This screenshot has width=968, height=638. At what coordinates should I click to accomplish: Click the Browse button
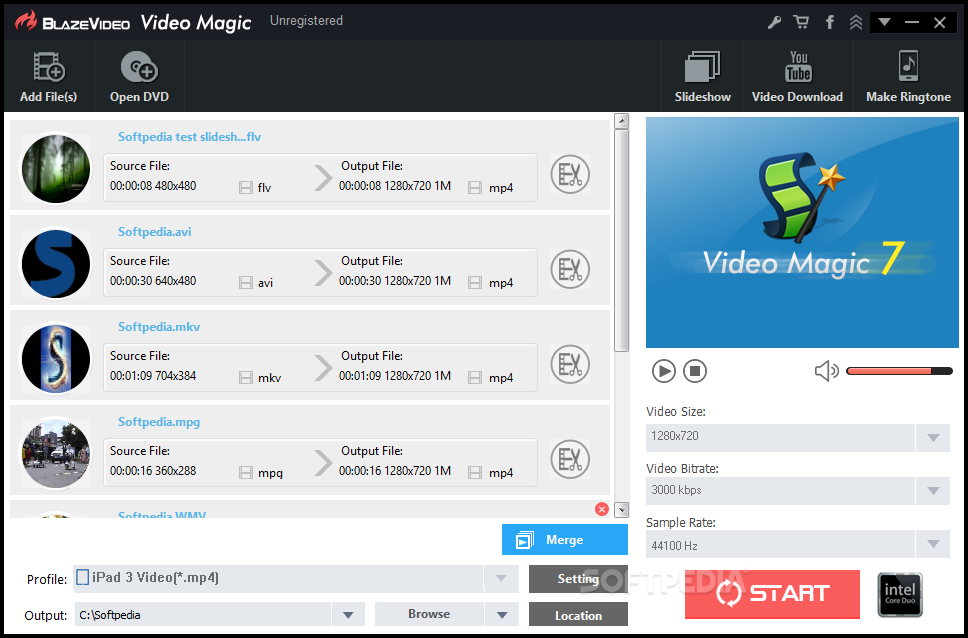[429, 614]
